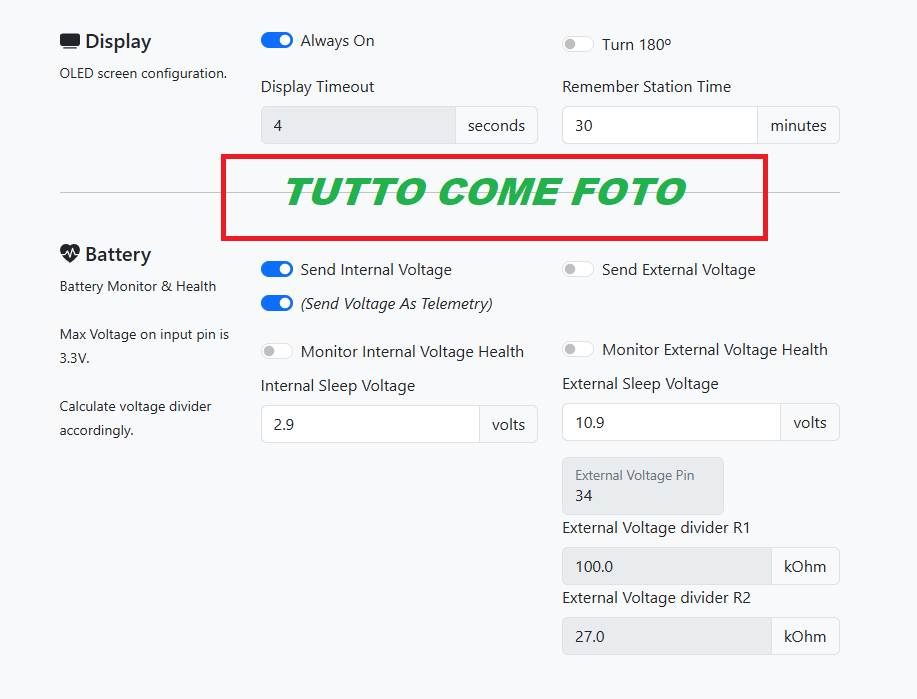Enable the Turn 180º toggle
The image size is (917, 699).
[578, 44]
